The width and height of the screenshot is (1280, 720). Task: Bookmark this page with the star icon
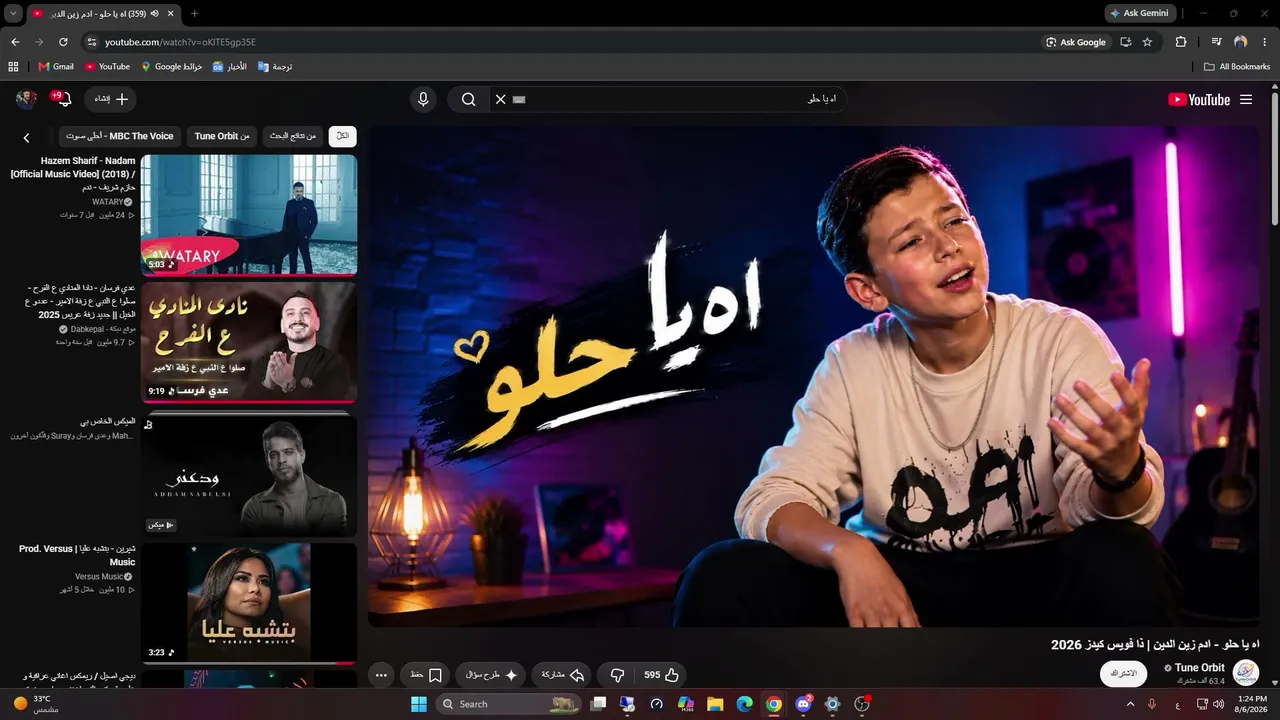[1147, 42]
